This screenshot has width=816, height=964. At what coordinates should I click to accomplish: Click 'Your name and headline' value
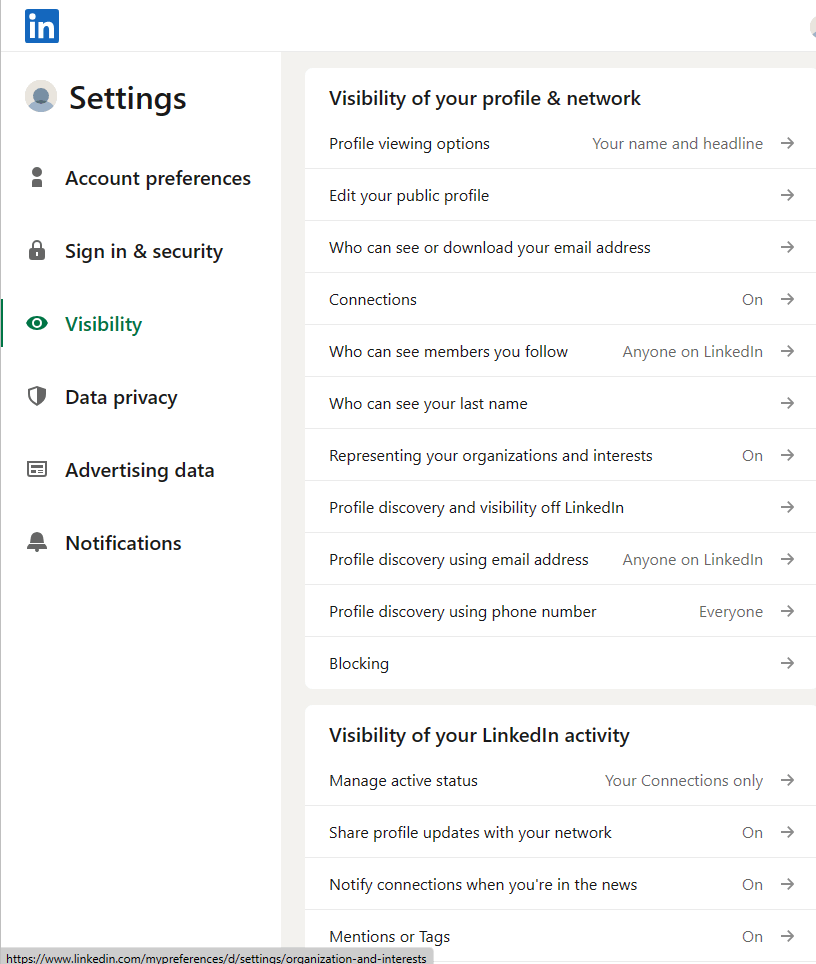(x=677, y=144)
